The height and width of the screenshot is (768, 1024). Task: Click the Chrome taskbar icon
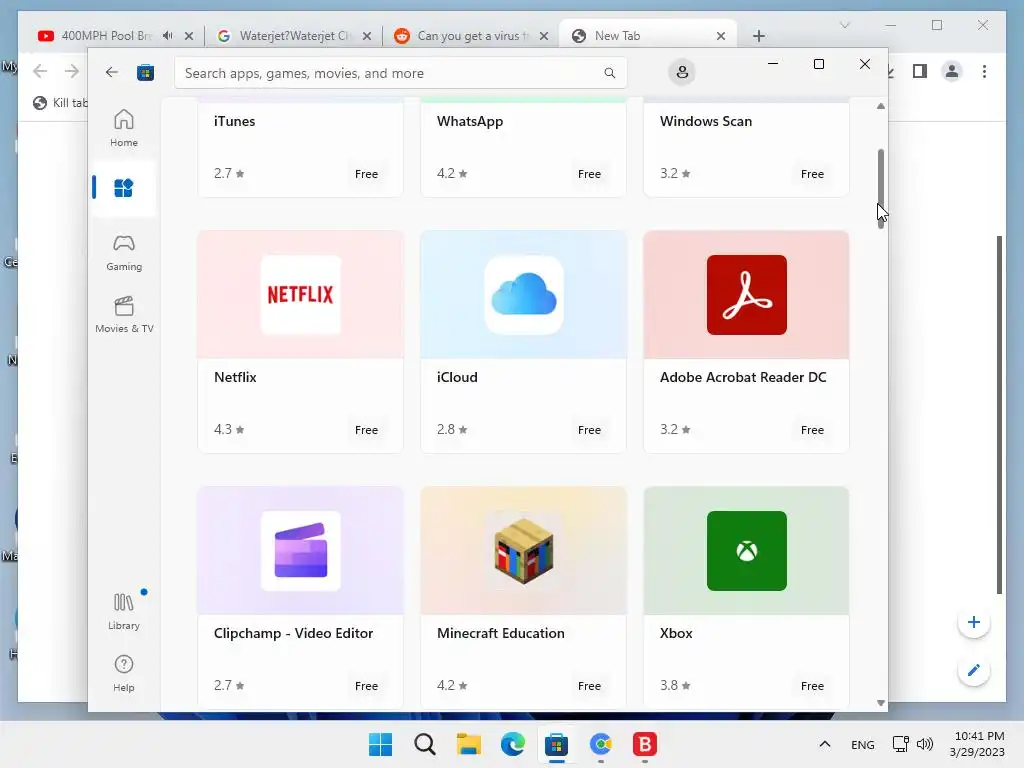tap(601, 744)
